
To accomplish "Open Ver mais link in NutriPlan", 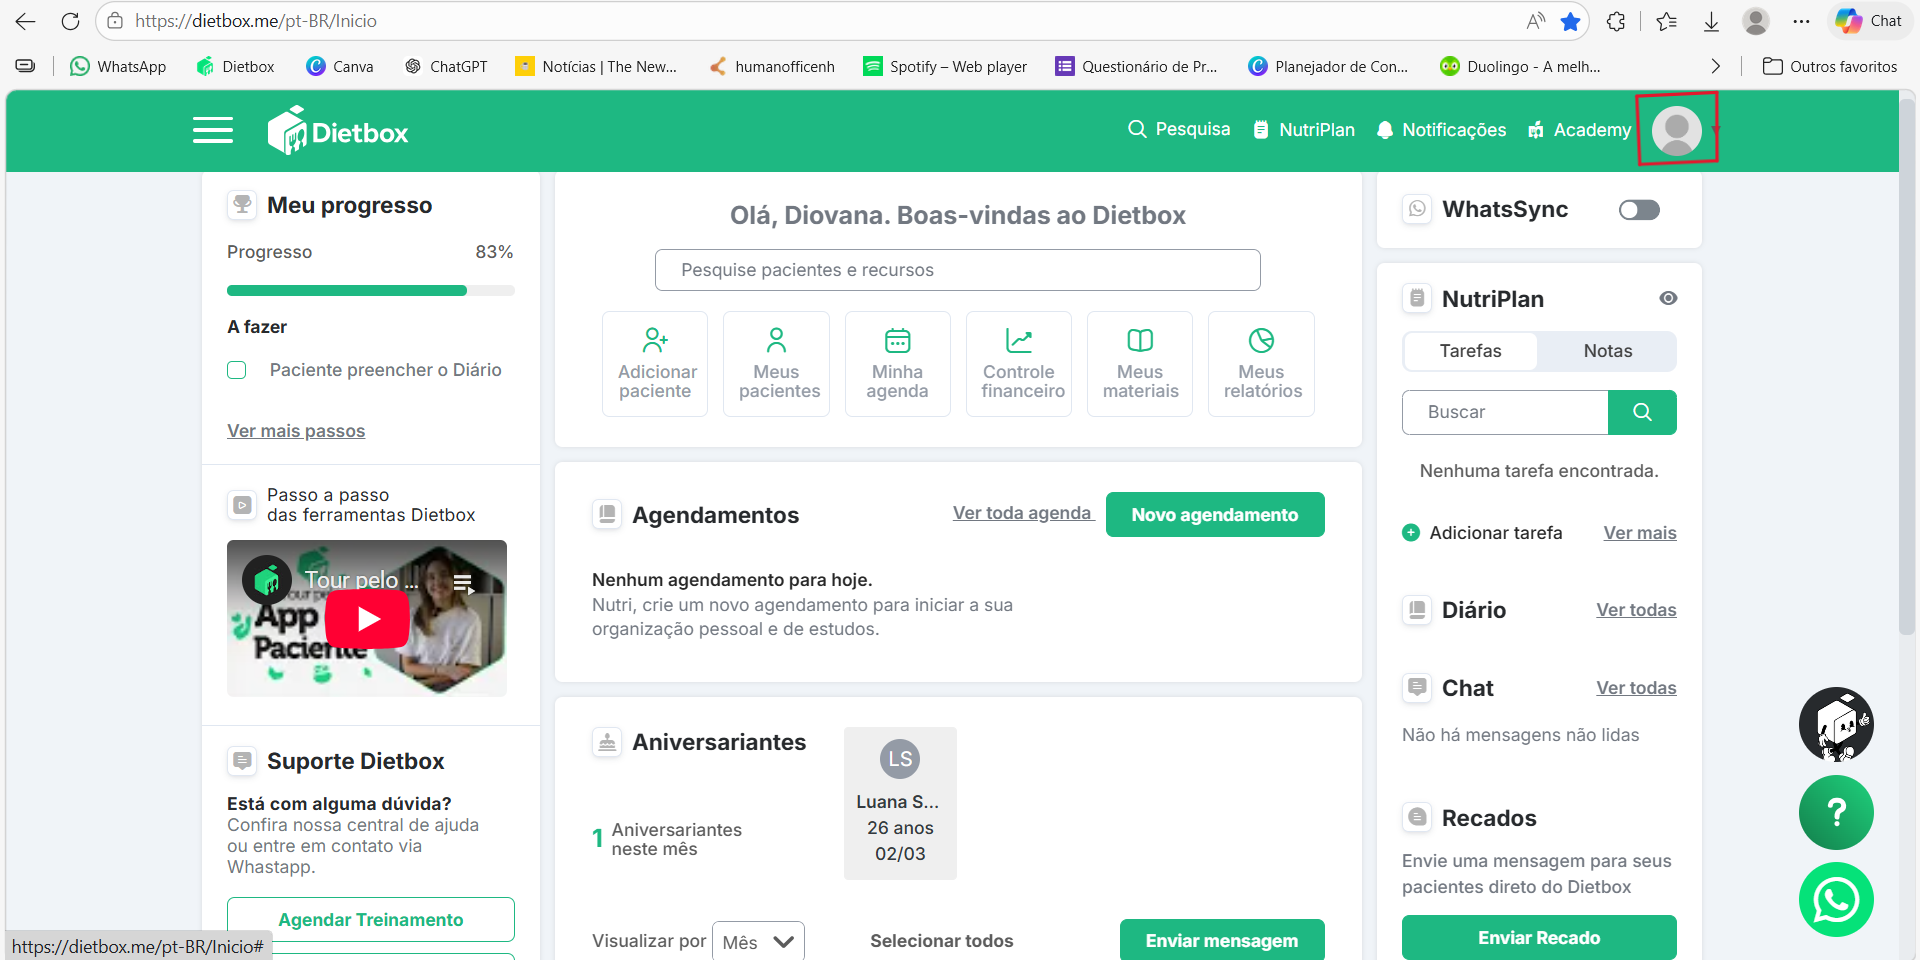I will click(1640, 533).
